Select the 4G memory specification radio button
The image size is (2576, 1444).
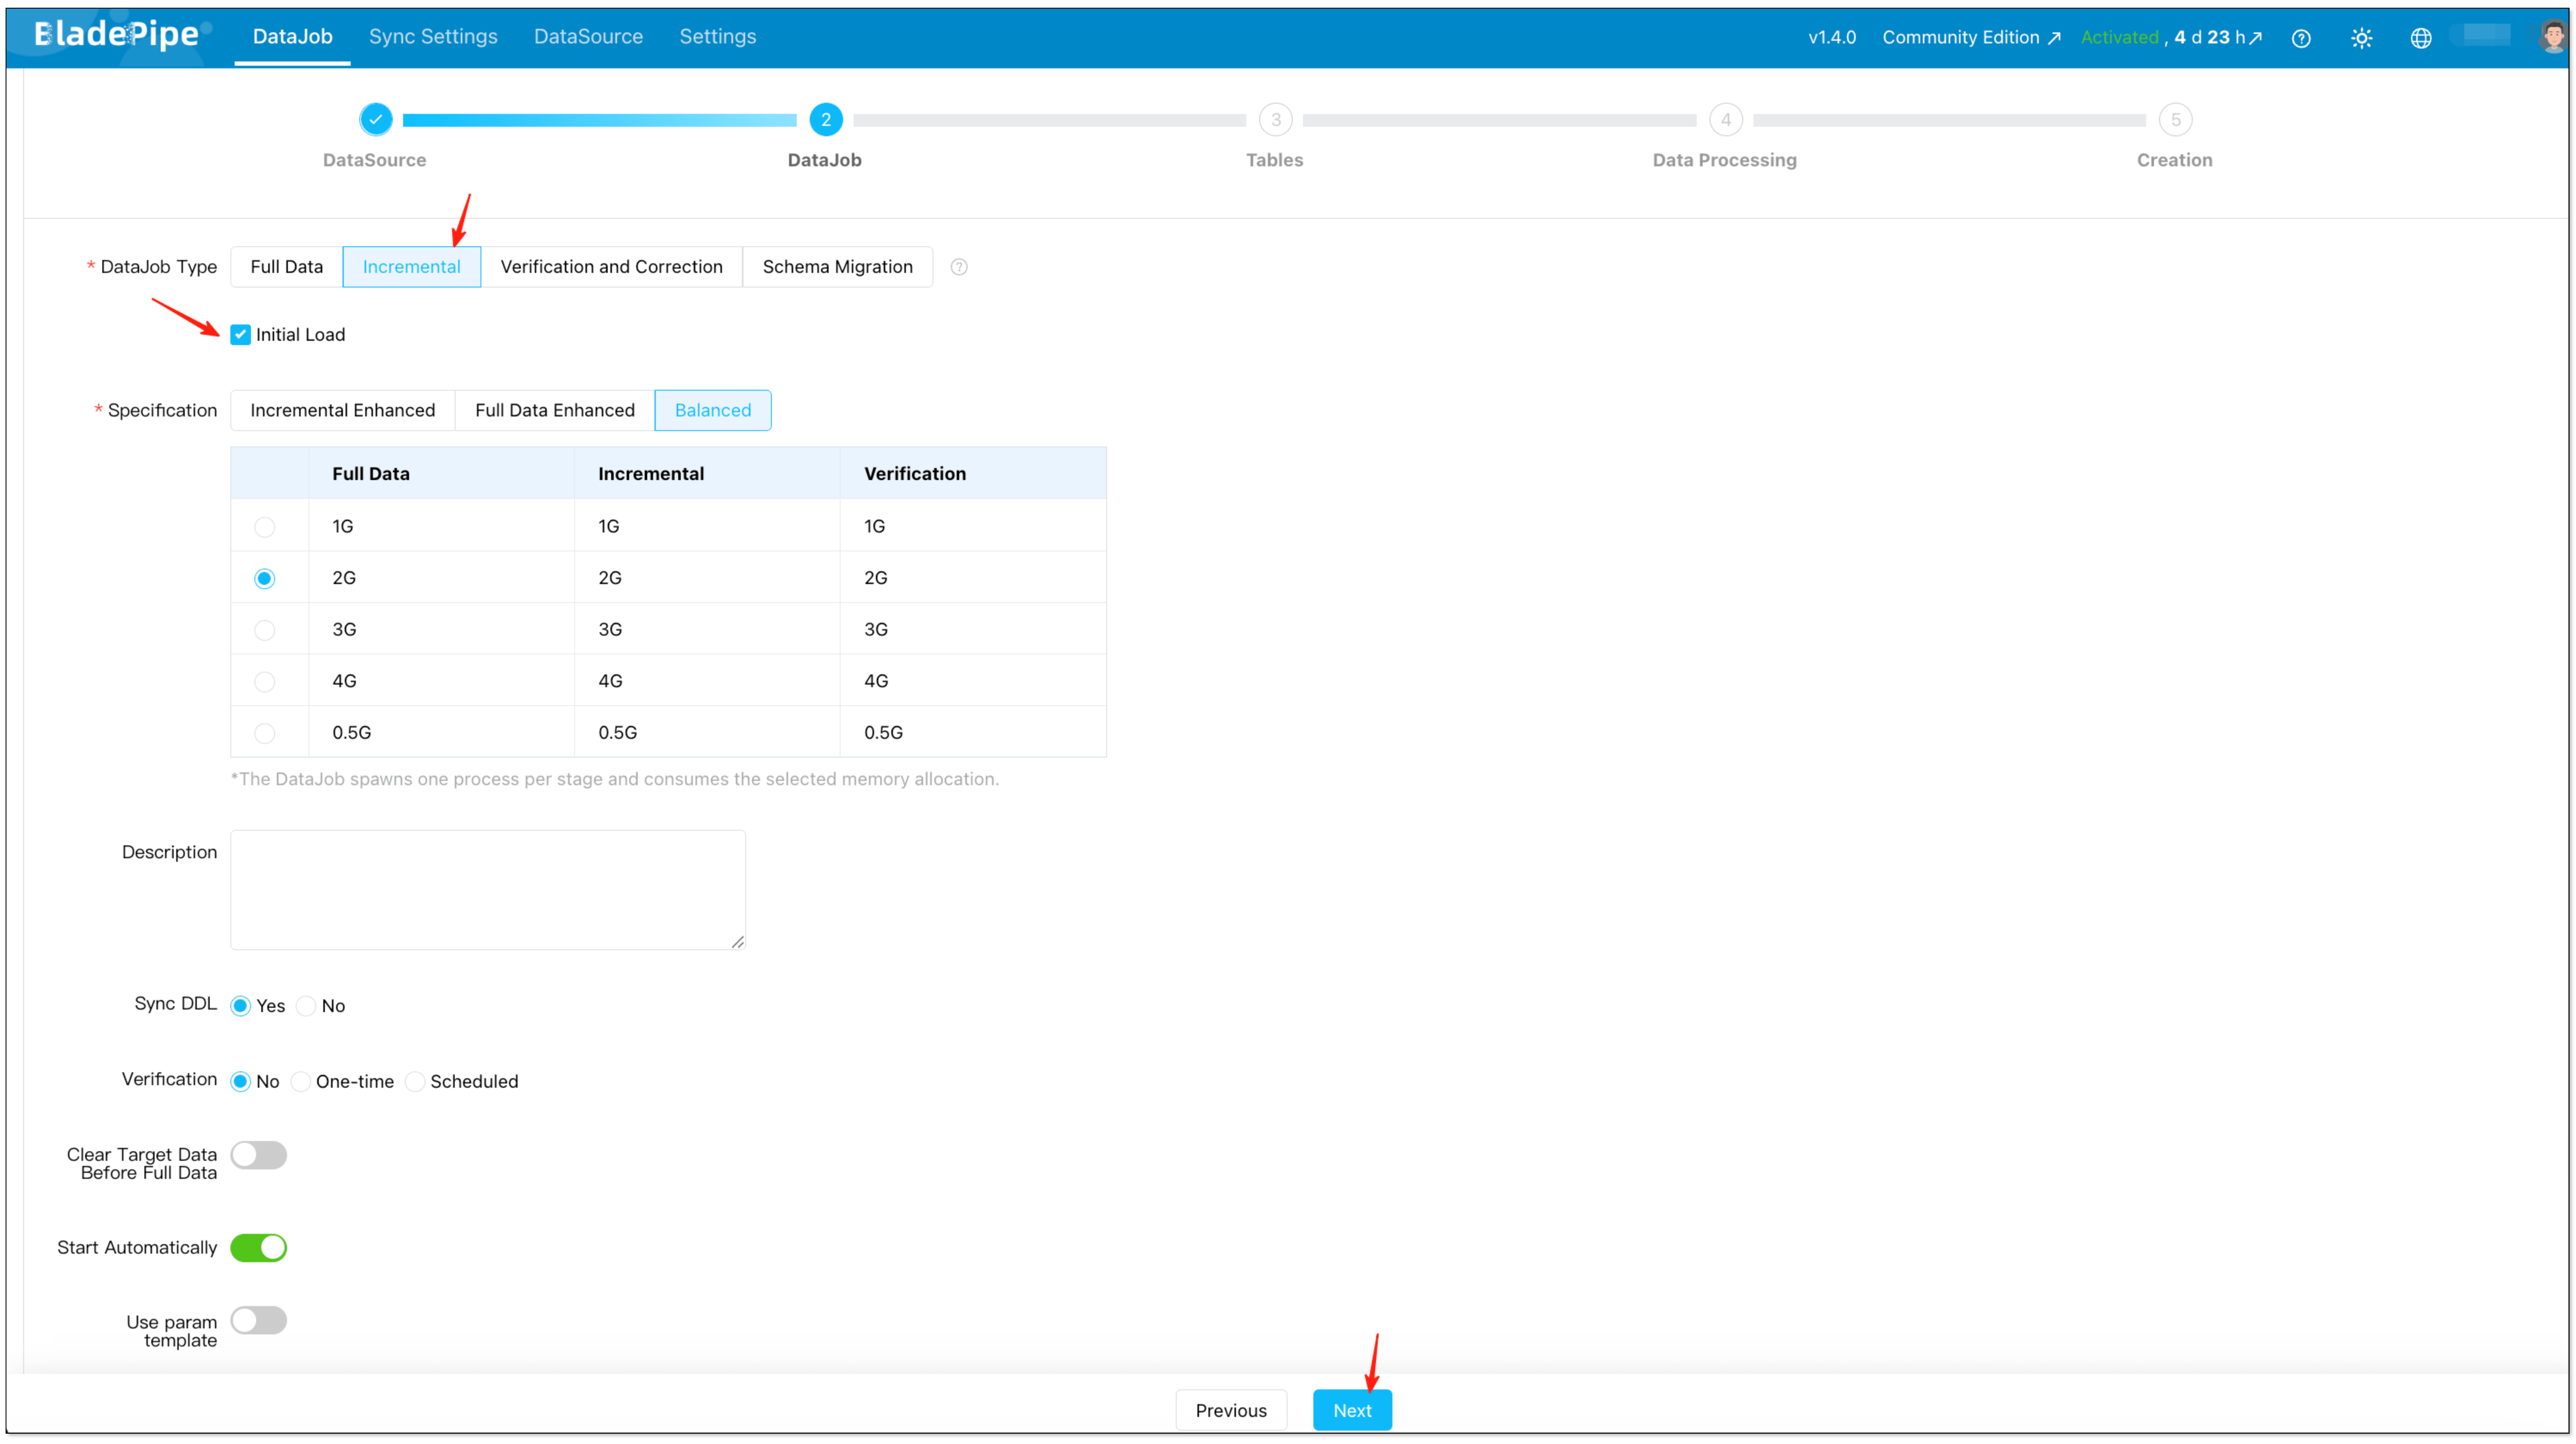[264, 681]
